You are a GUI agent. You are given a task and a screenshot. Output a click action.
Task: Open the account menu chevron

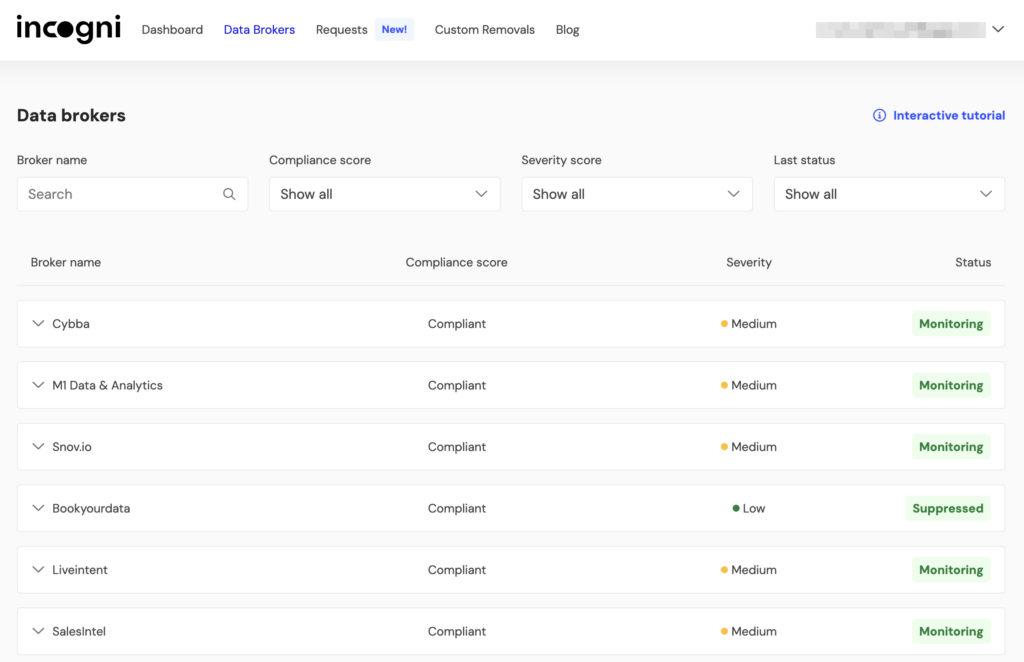pyautogui.click(x=998, y=29)
